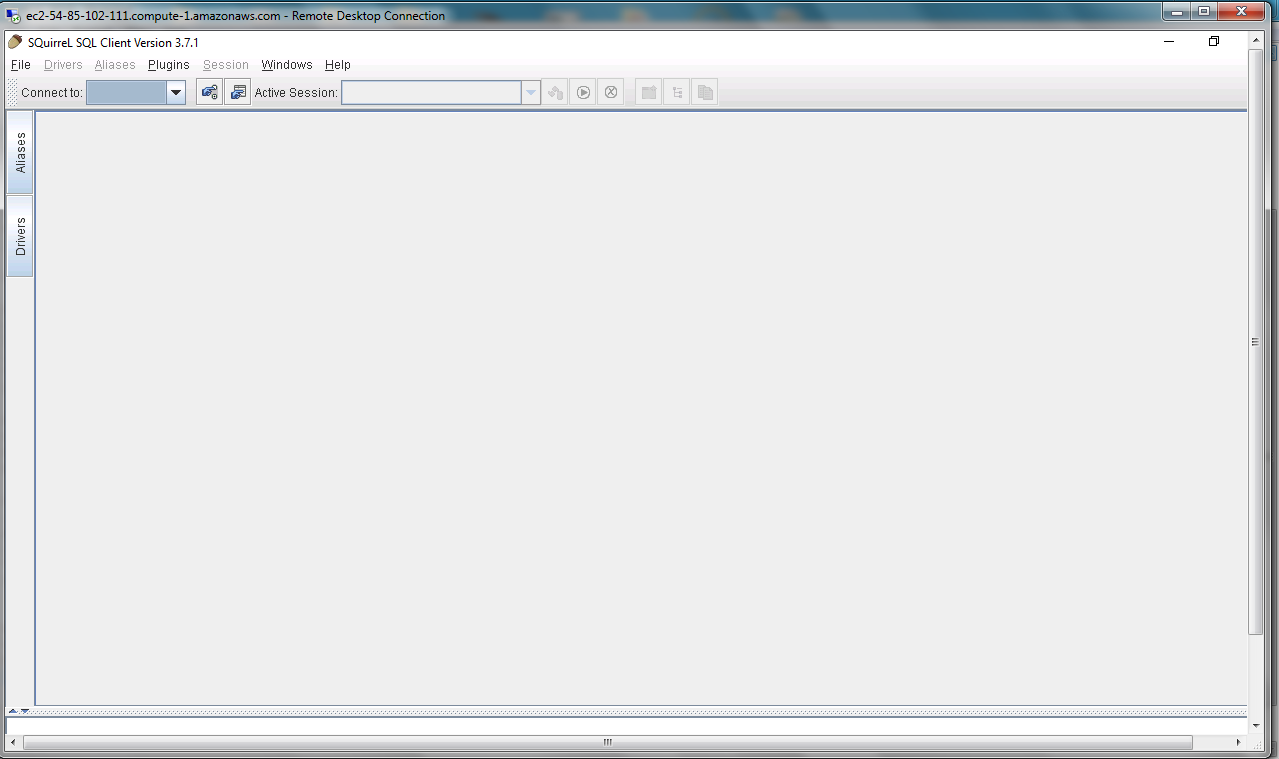Show the Aliases side panel tab
This screenshot has width=1279, height=759.
[x=20, y=153]
